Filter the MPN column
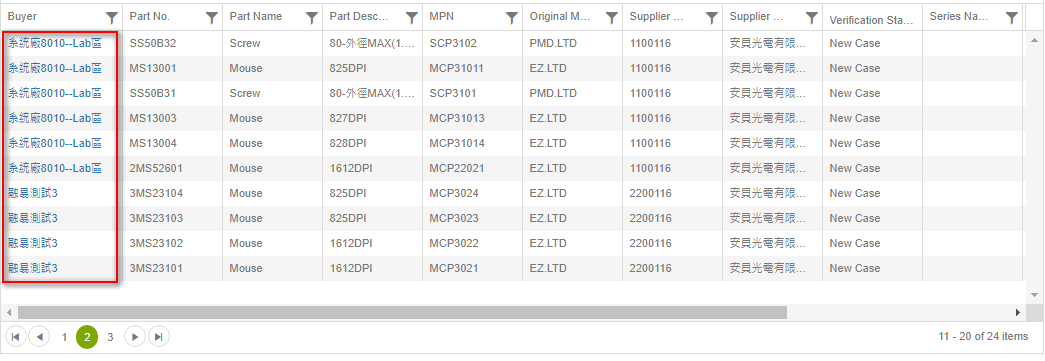Screen dimensions: 1045x361 (x=512, y=18)
